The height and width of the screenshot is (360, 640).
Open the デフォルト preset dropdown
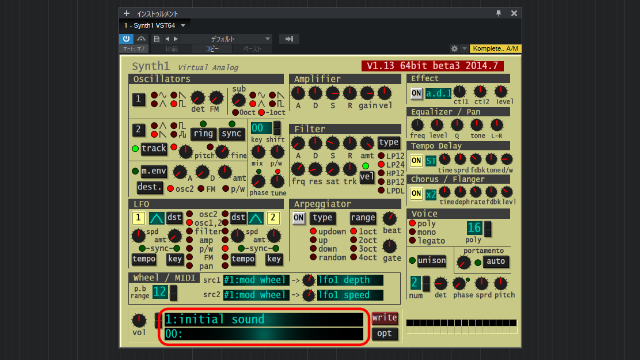(x=267, y=39)
